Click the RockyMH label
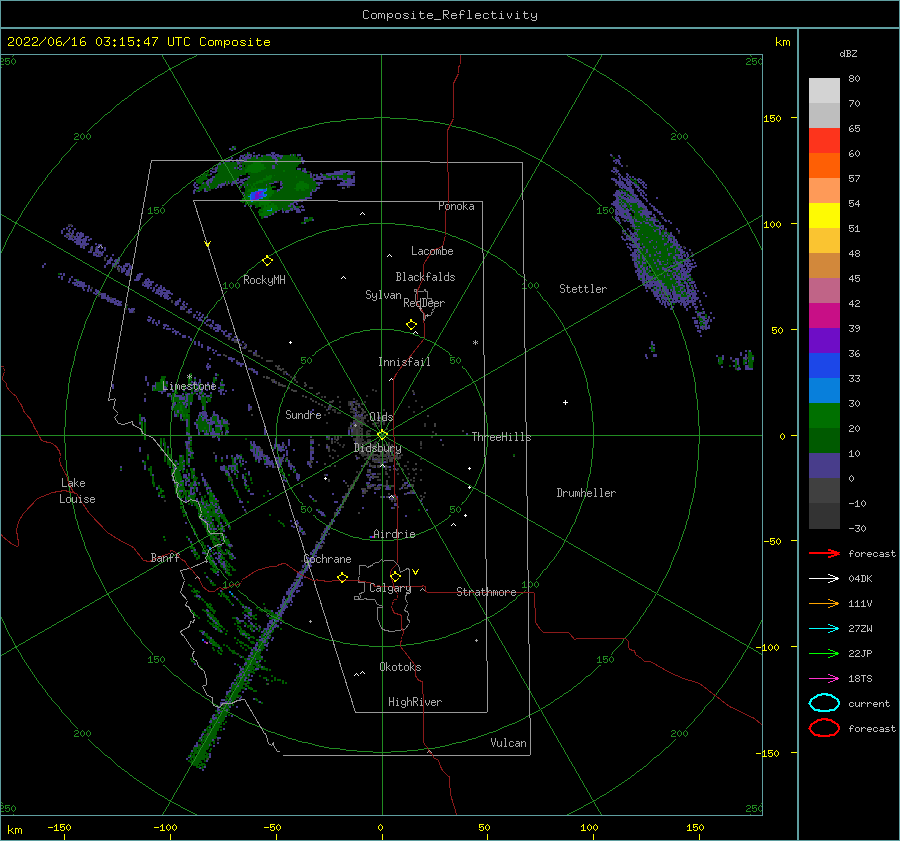This screenshot has width=900, height=841. point(264,280)
